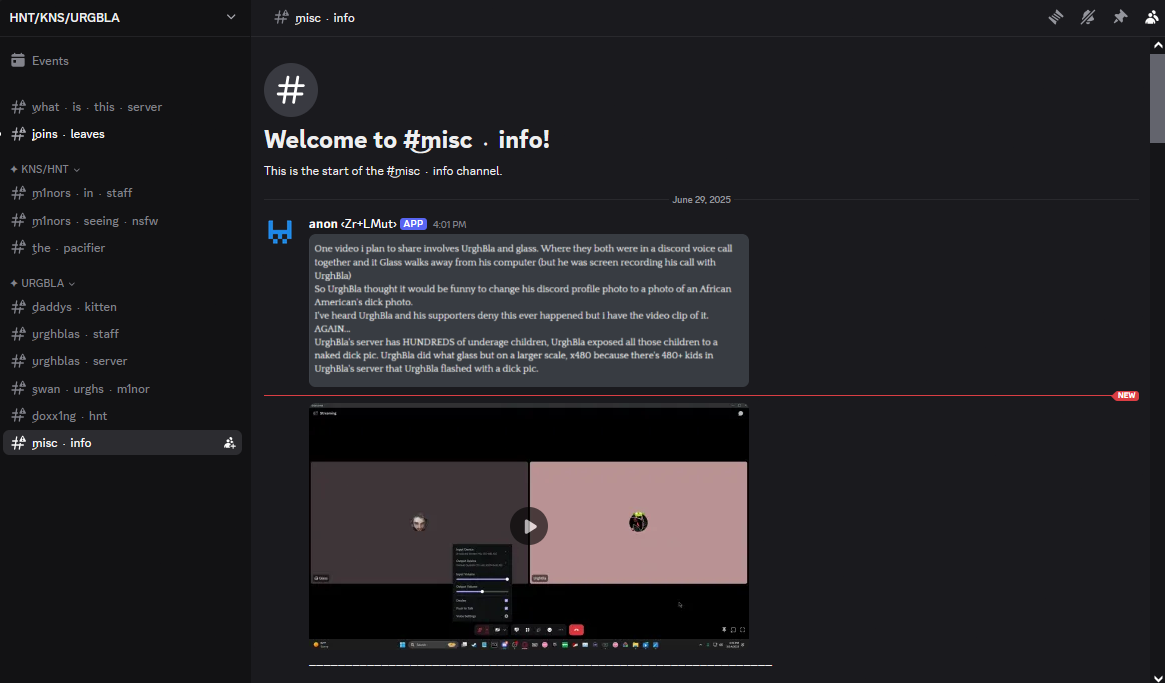This screenshot has height=683, width=1165.
Task: Click the misc · info title in header
Action: 325,18
